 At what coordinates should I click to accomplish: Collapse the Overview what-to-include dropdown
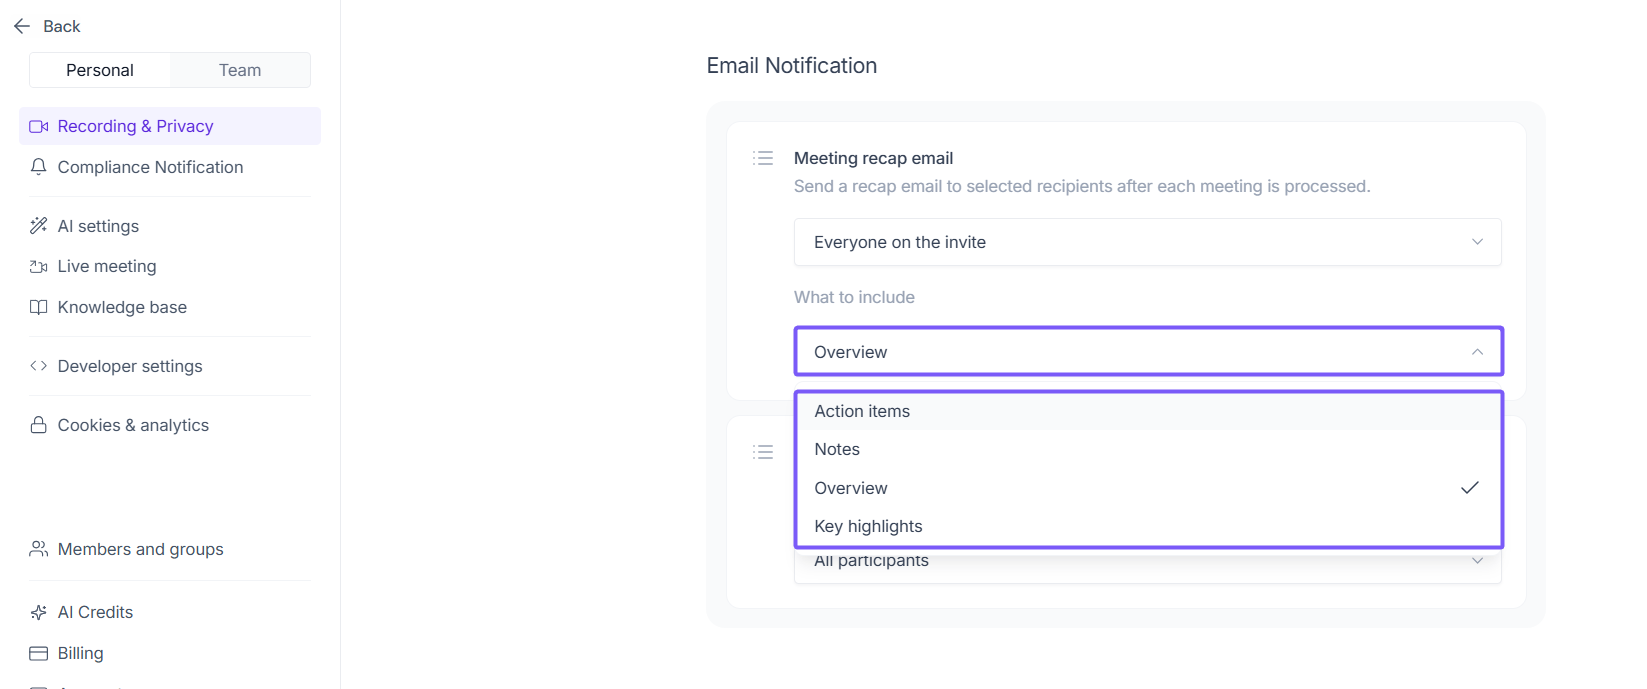pyautogui.click(x=1147, y=352)
